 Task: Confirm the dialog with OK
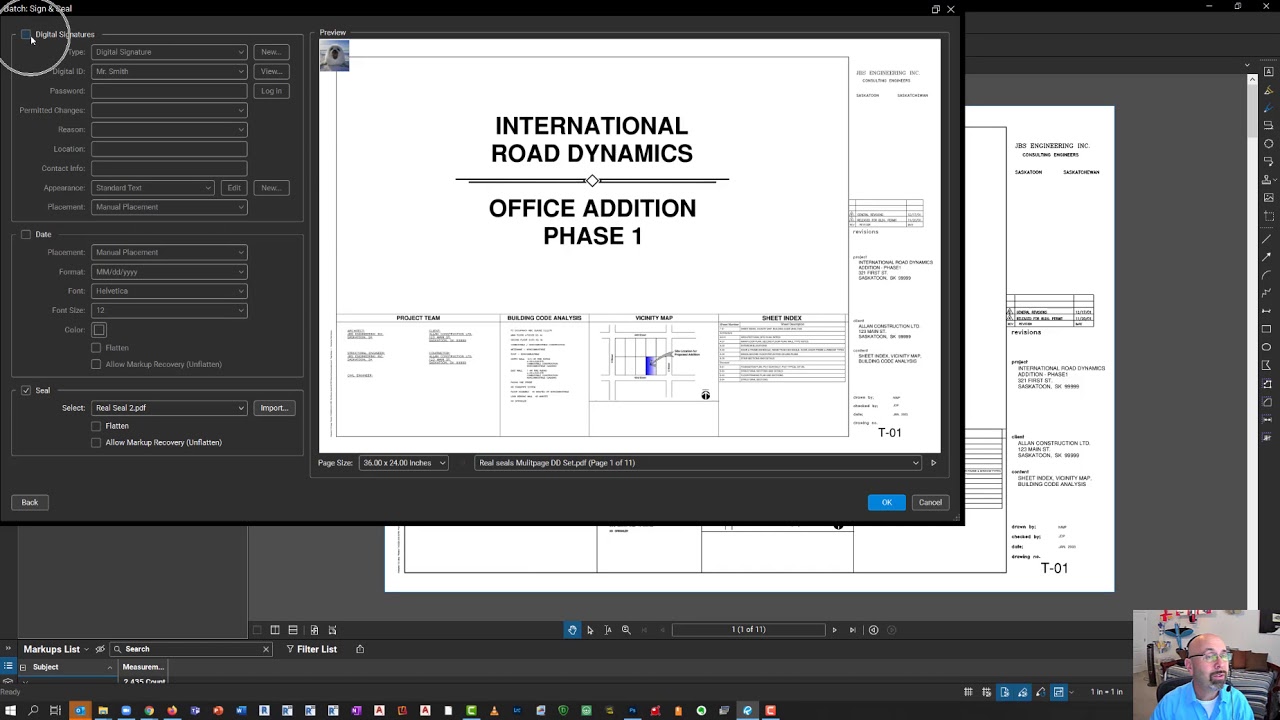[886, 503]
